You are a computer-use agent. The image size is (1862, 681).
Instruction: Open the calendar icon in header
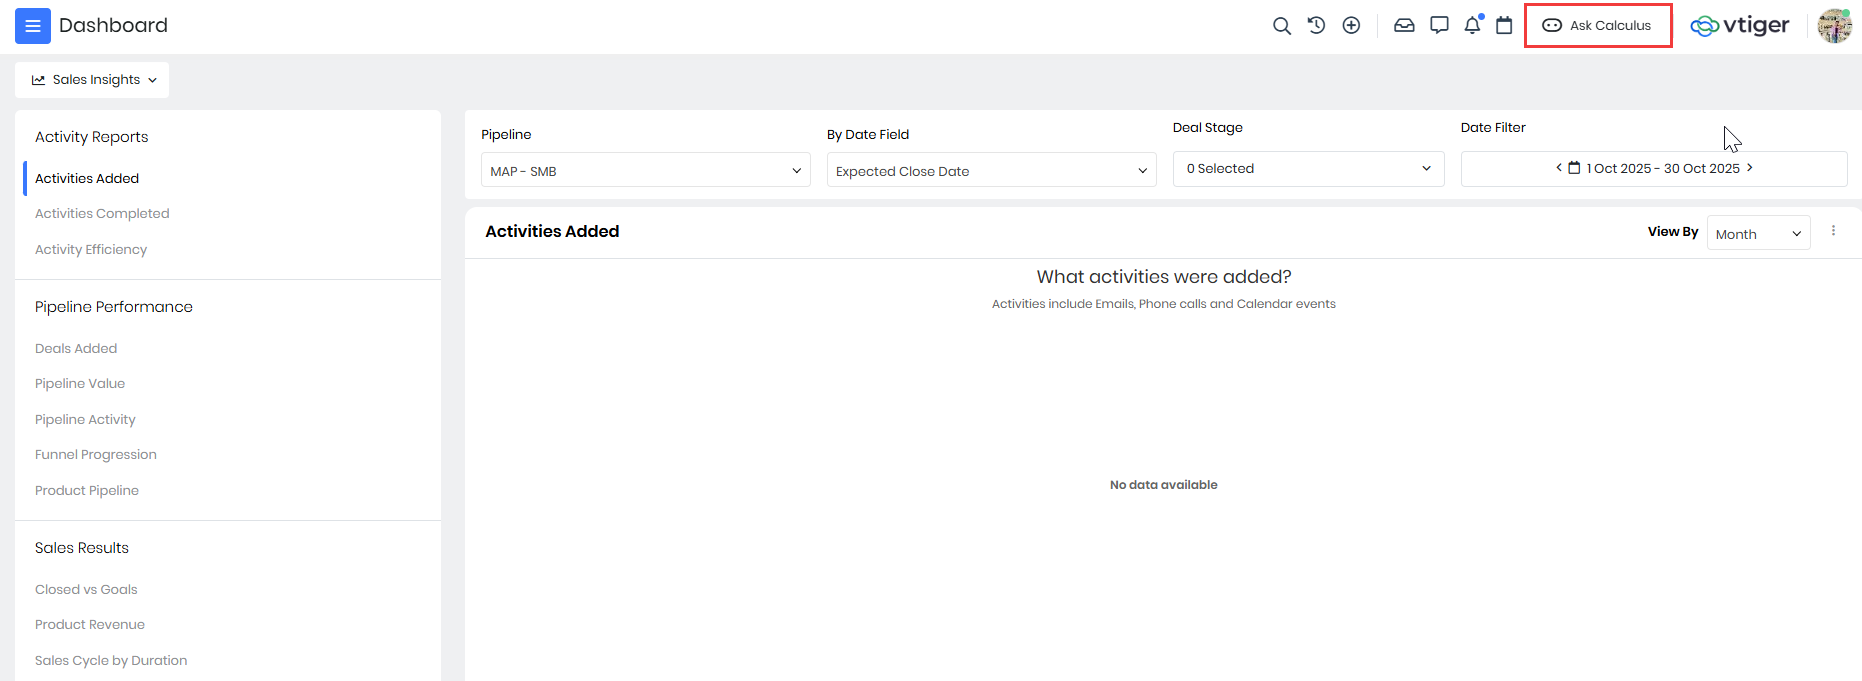click(1504, 26)
